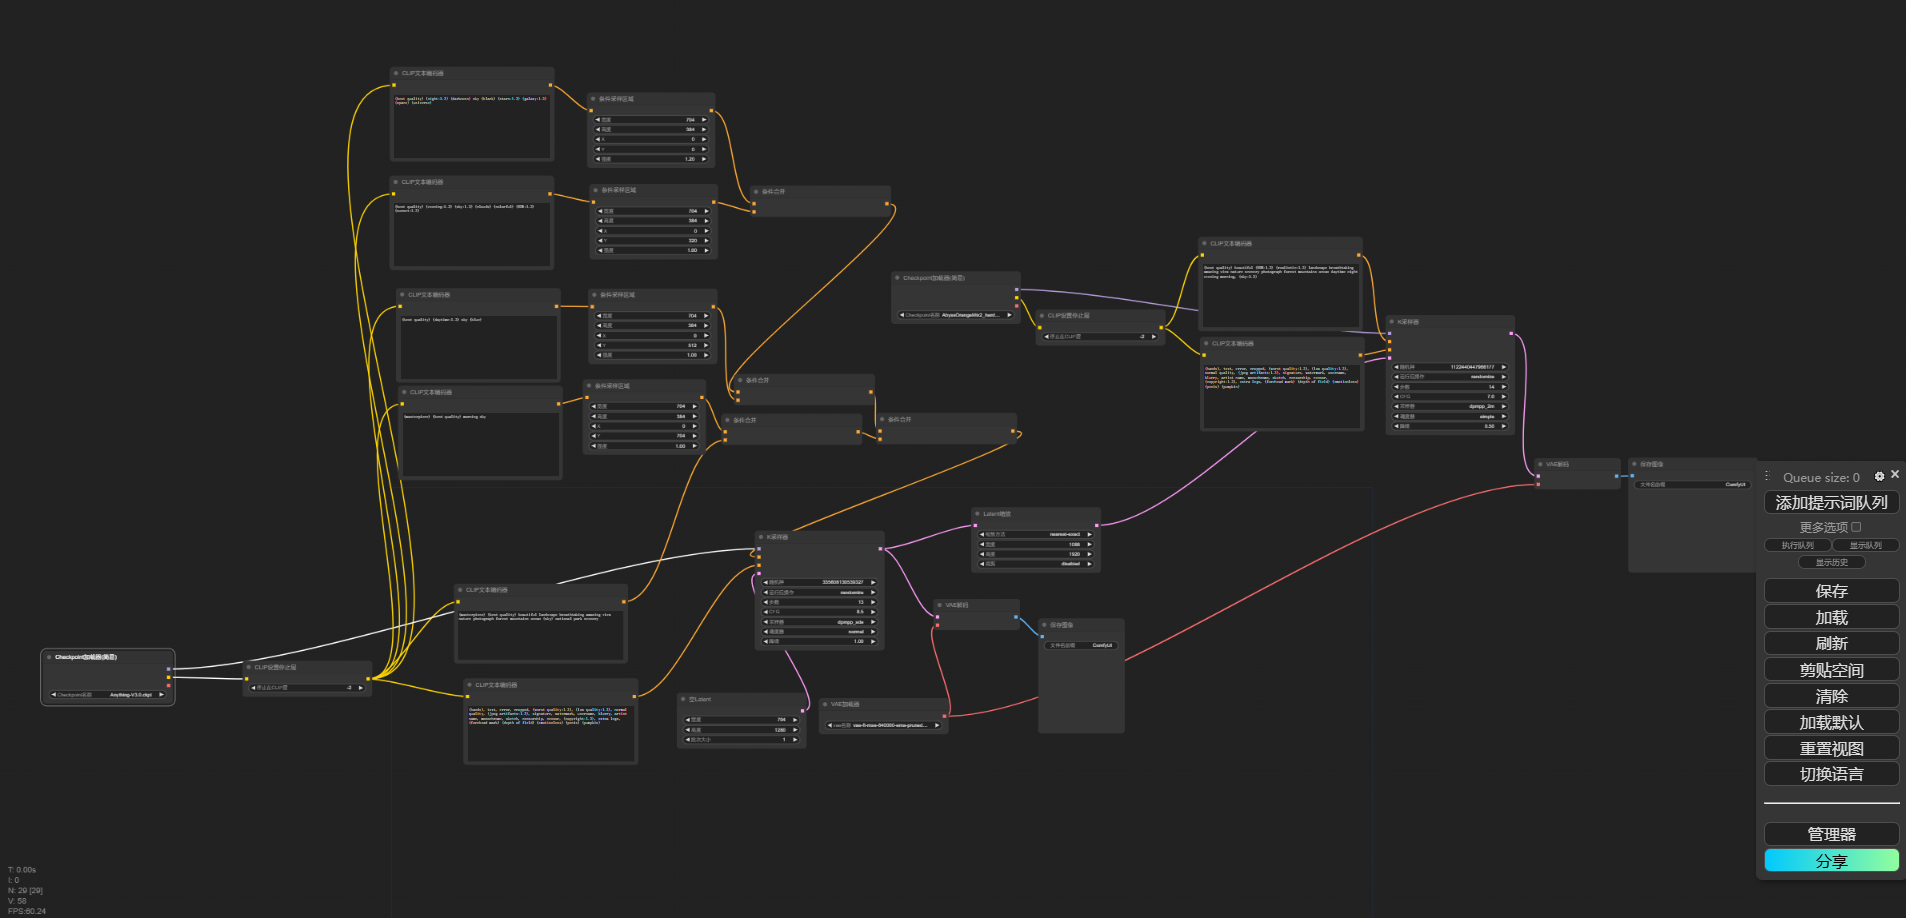The image size is (1906, 918).
Task: Toggle collapse on the topmost CLIP文本编码器 node
Action: [396, 73]
